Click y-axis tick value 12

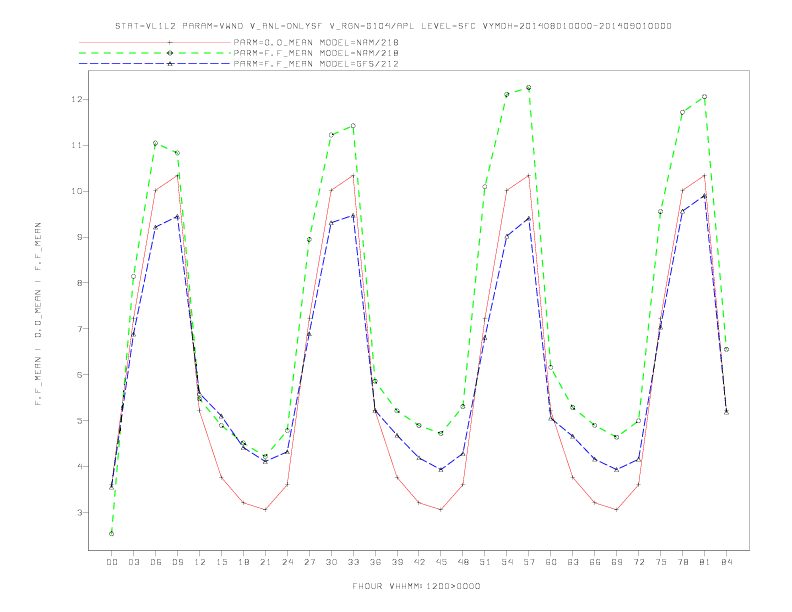76,99
